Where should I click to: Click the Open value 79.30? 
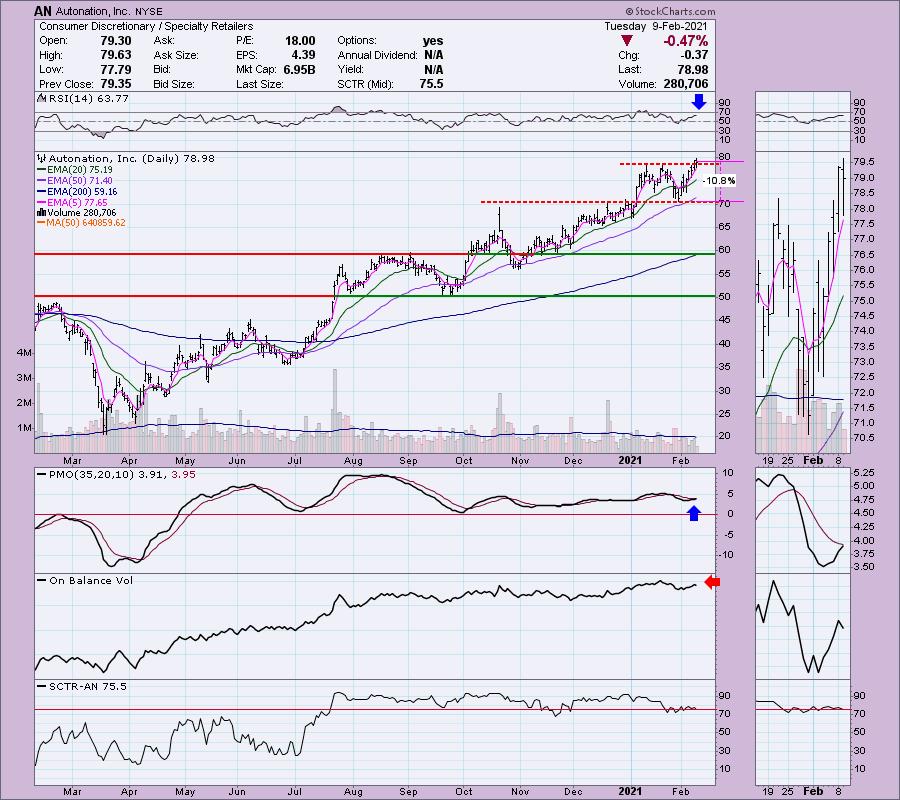[117, 41]
